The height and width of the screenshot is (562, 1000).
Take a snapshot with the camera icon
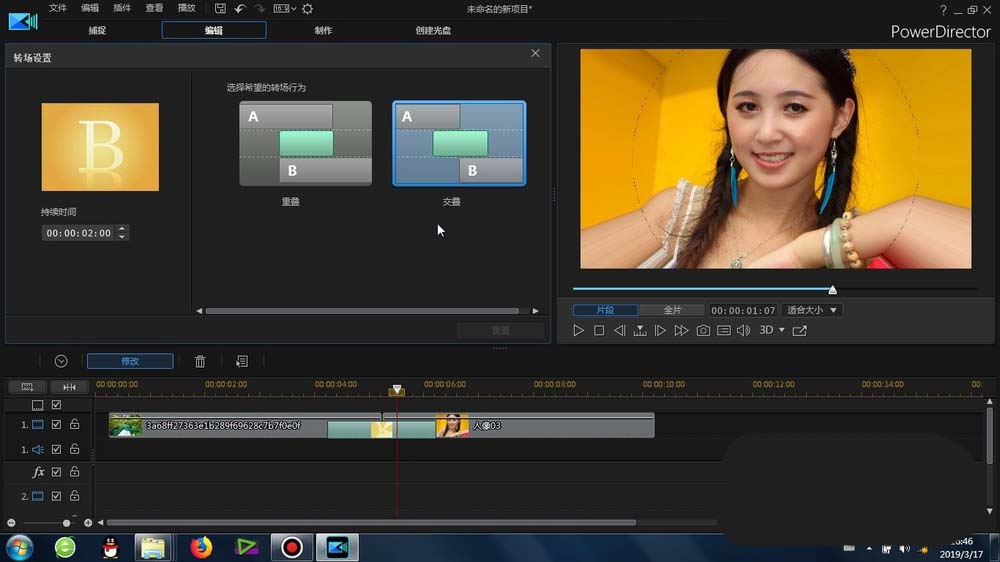(703, 331)
